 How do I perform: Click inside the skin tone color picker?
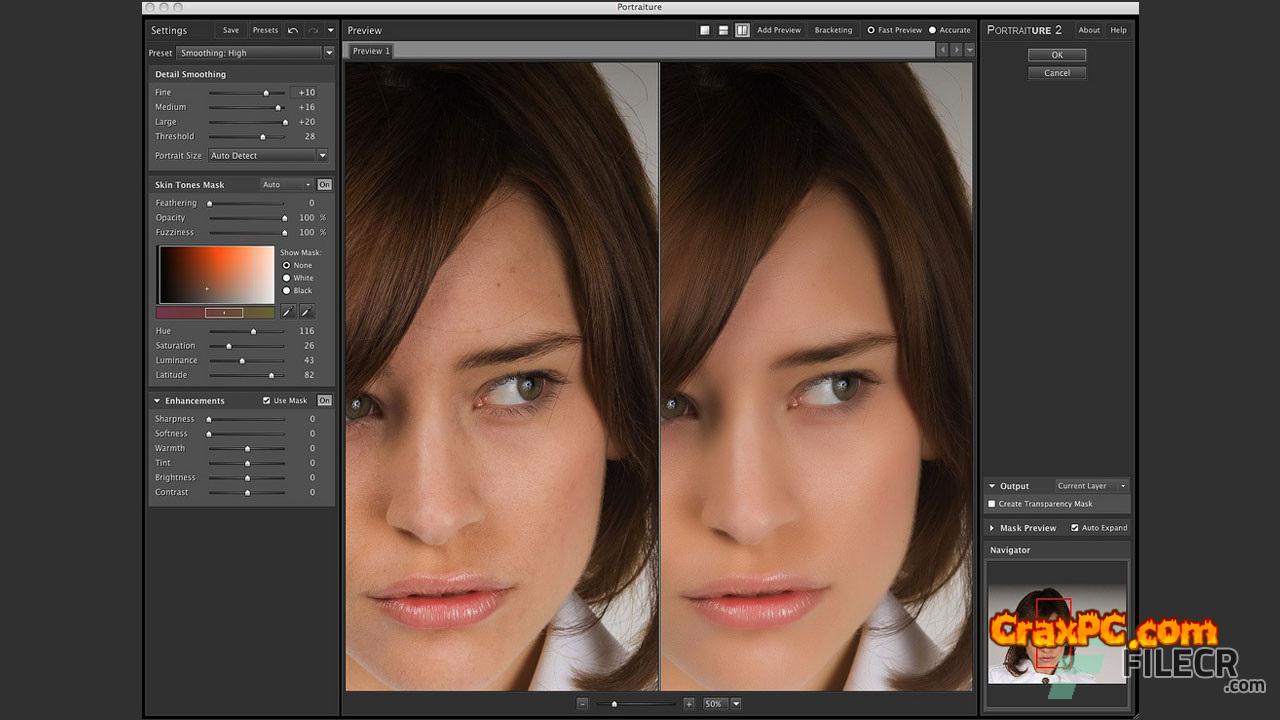(x=216, y=274)
